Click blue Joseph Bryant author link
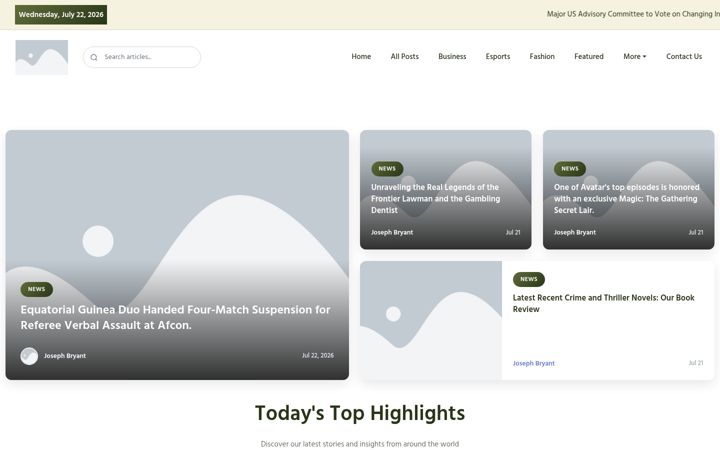Screen dimensions: 720x450 [534, 363]
